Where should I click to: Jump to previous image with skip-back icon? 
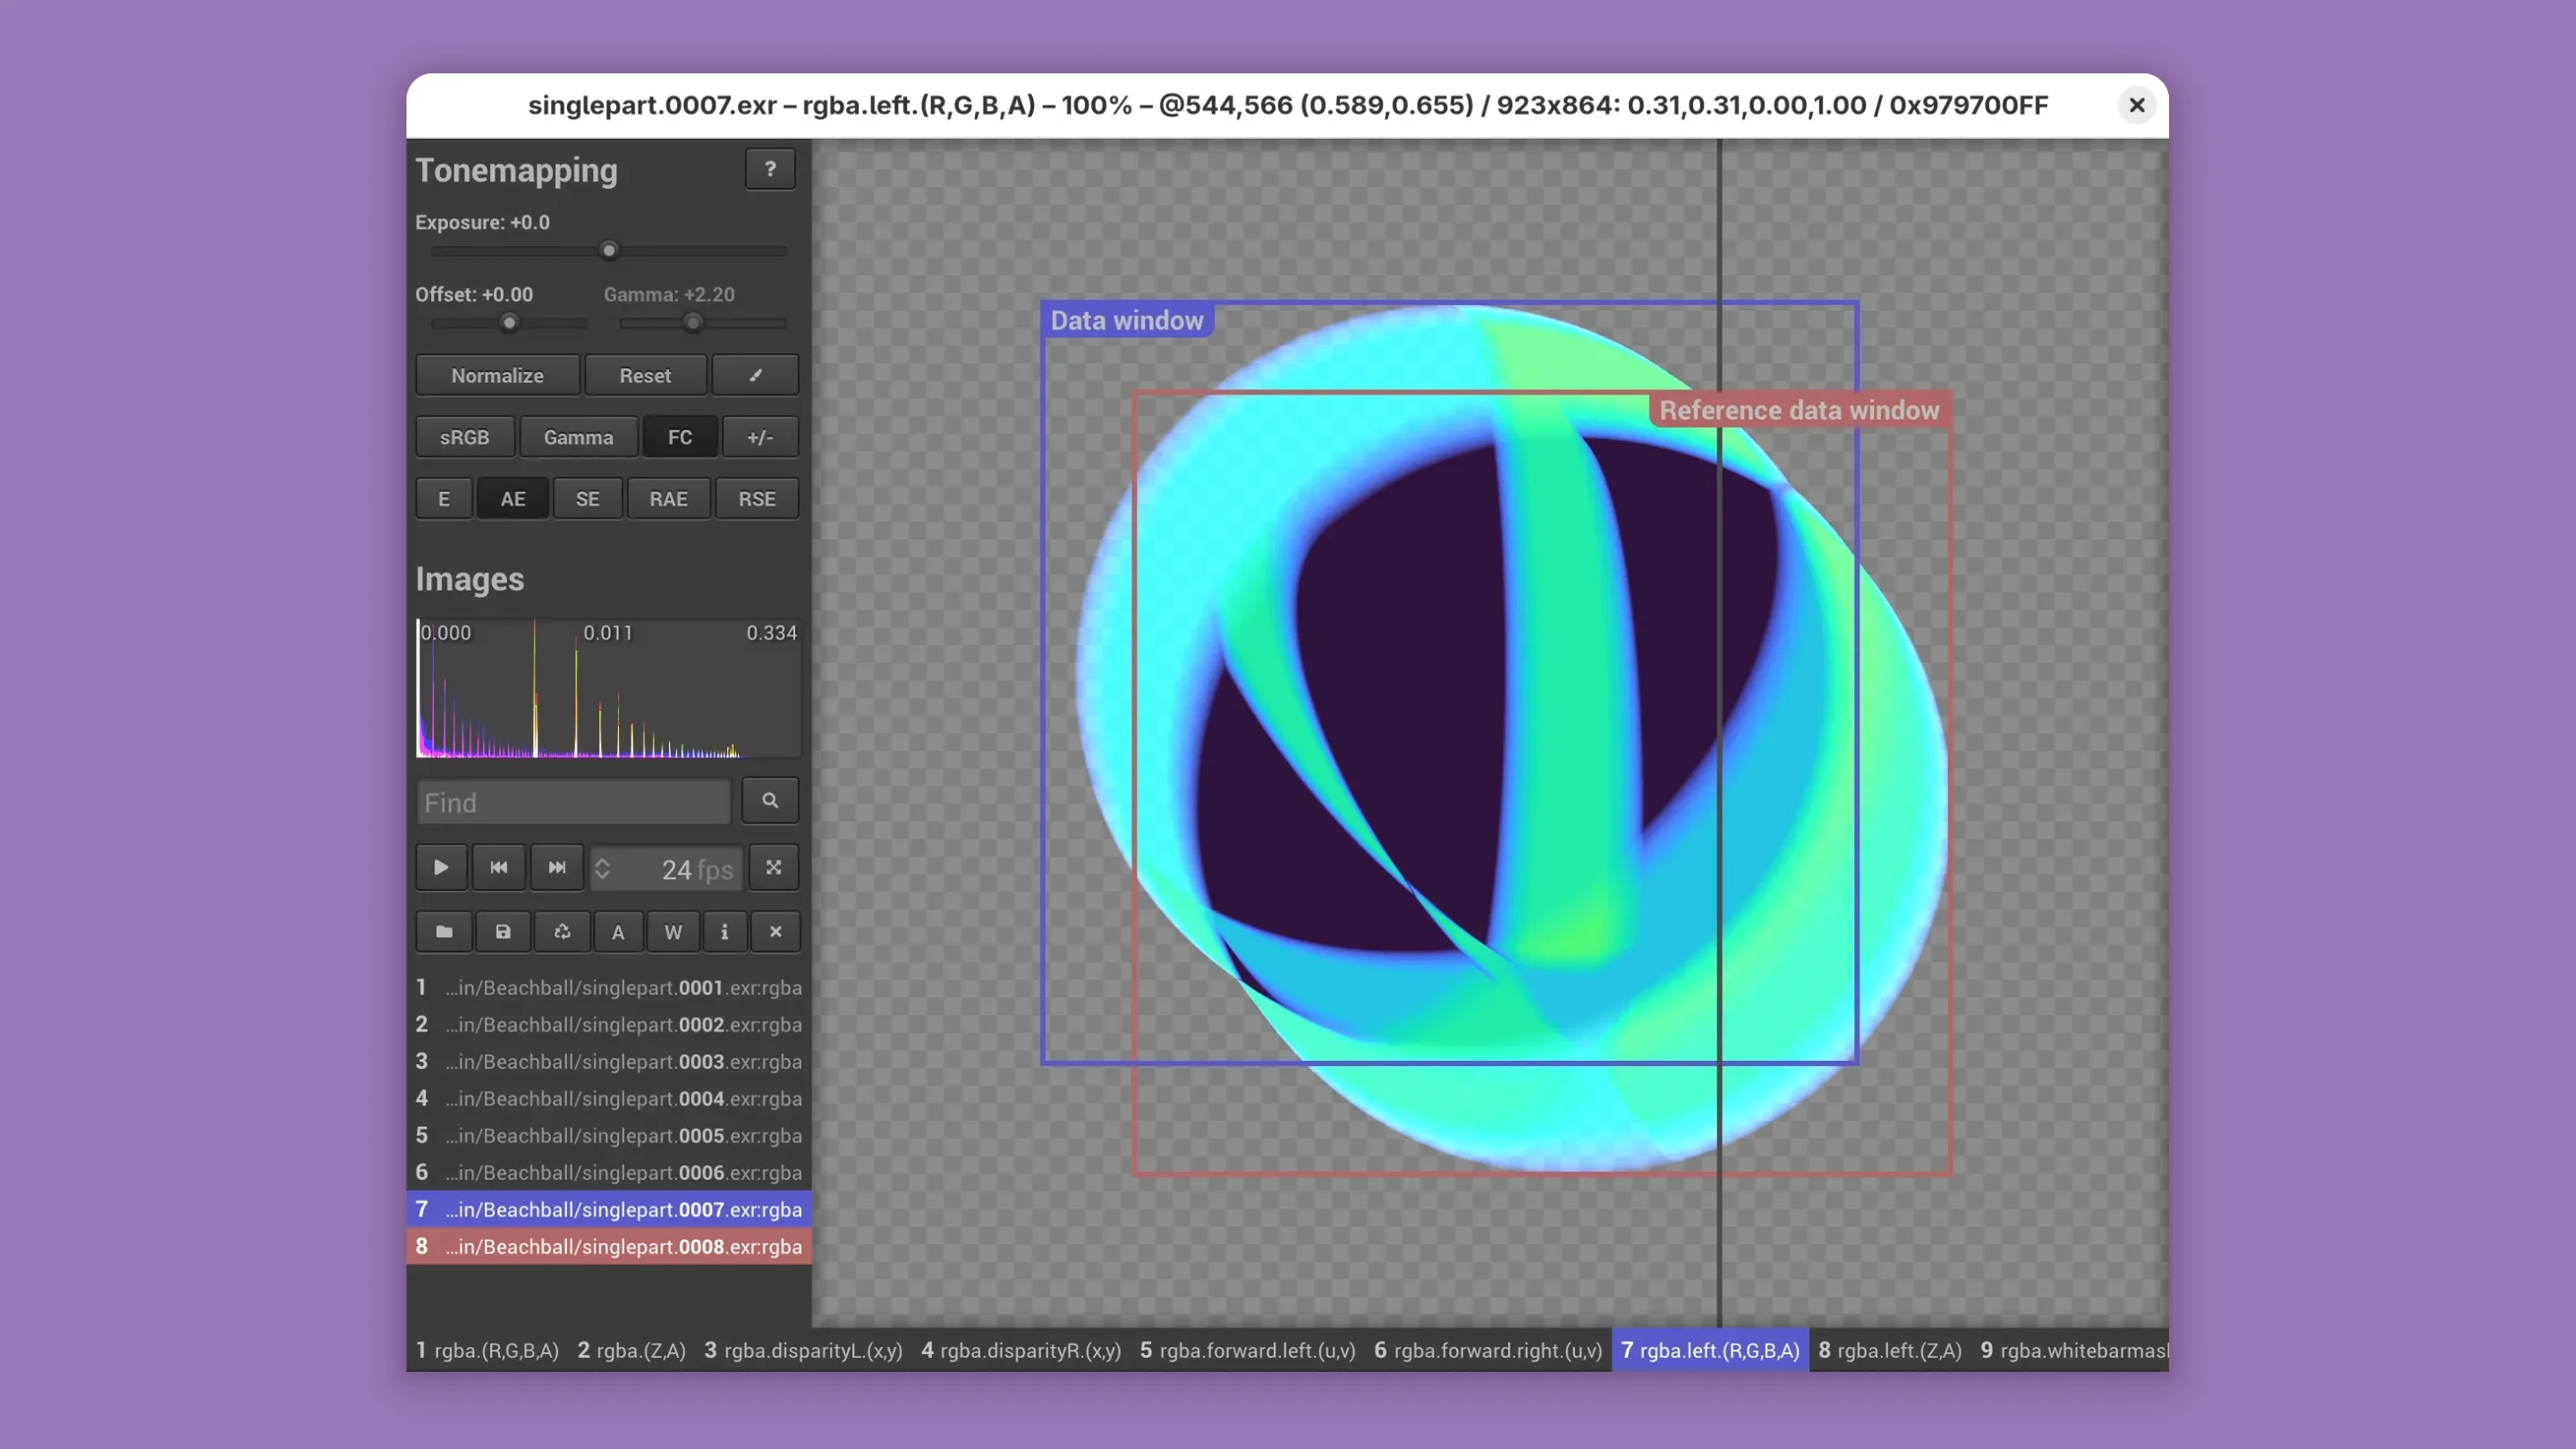tap(498, 868)
